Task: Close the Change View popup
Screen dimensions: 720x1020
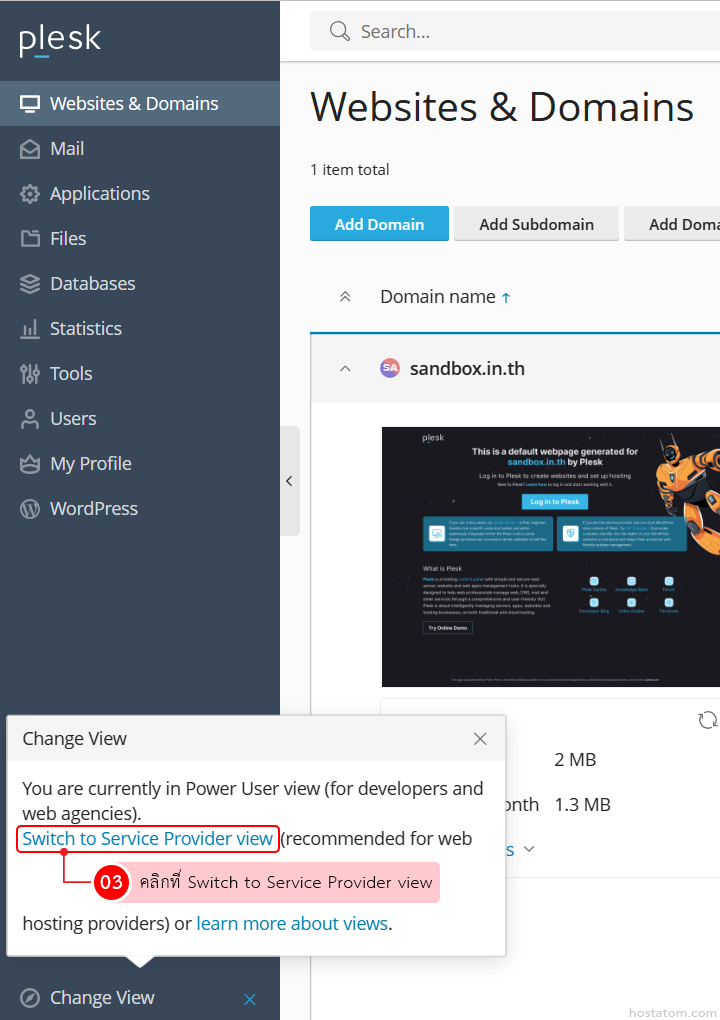Action: 480,739
